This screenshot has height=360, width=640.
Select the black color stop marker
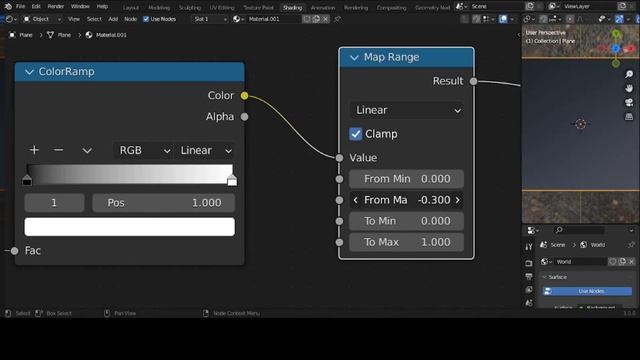[27, 180]
